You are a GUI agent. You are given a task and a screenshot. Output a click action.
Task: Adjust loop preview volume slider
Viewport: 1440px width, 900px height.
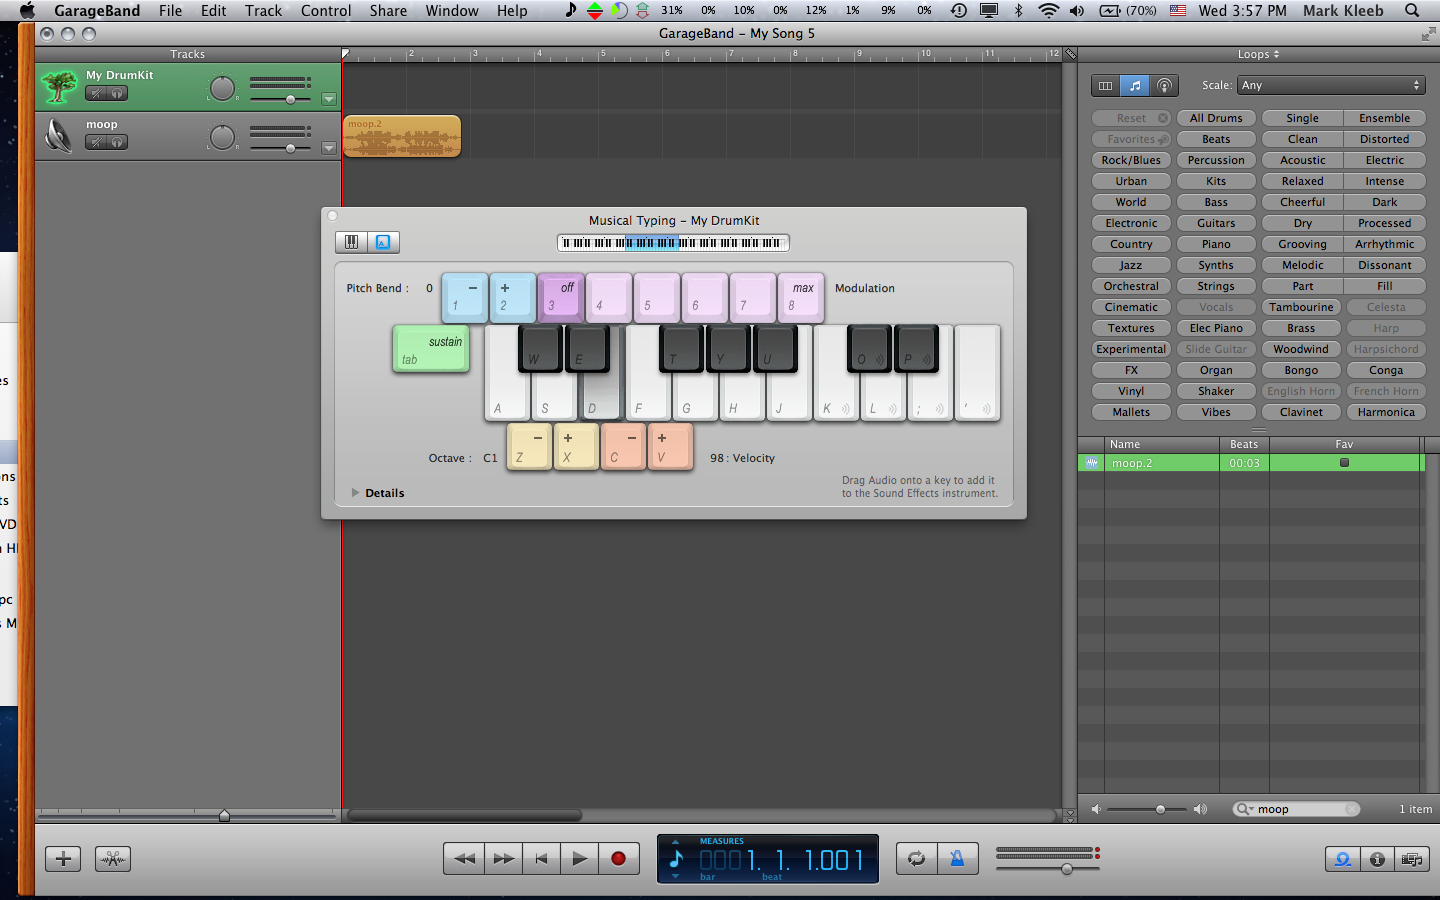[1160, 809]
